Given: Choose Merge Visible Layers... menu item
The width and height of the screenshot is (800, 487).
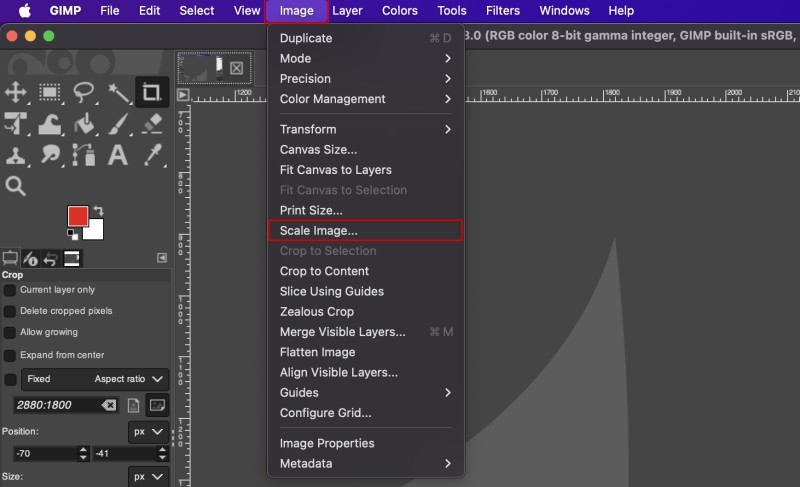Looking at the screenshot, I should click(x=365, y=332).
